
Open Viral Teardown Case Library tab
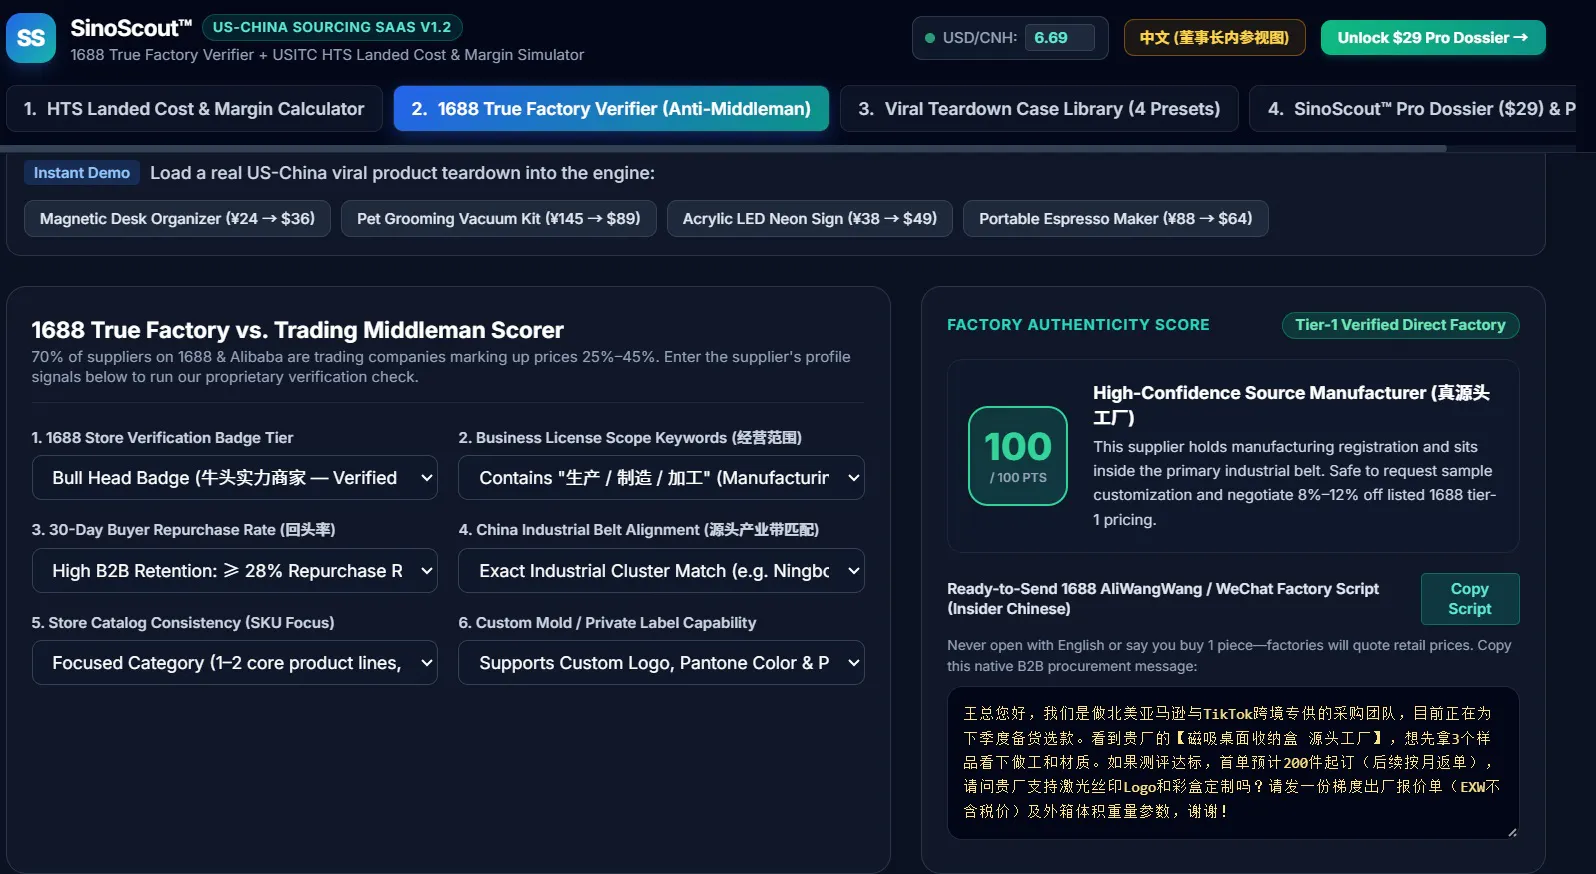point(1039,109)
